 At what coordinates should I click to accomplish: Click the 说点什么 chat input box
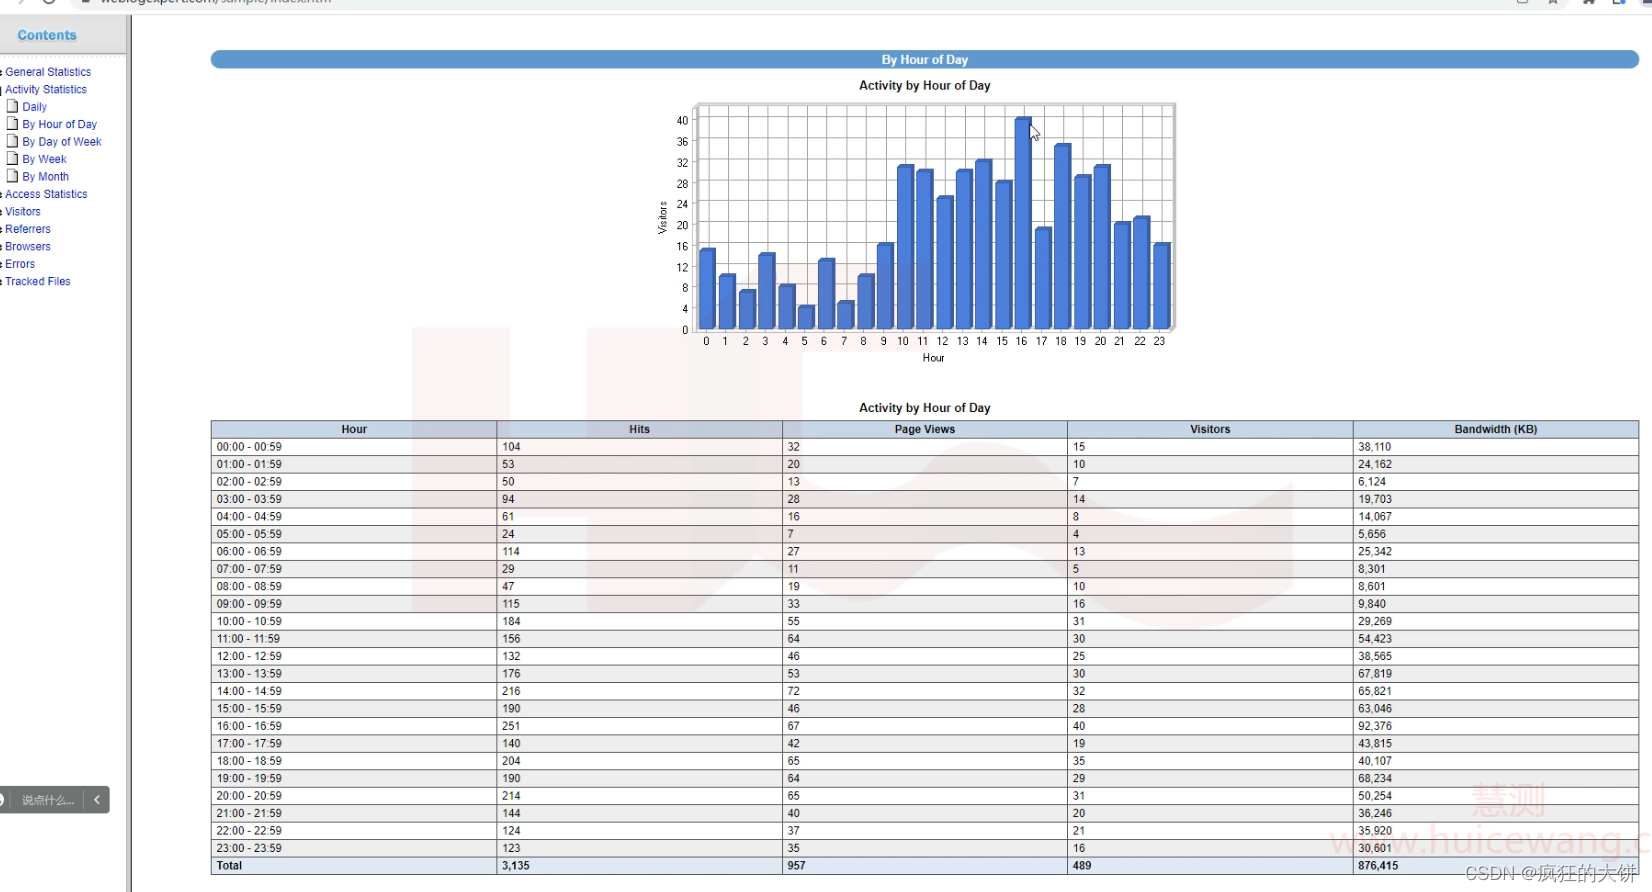pyautogui.click(x=48, y=800)
